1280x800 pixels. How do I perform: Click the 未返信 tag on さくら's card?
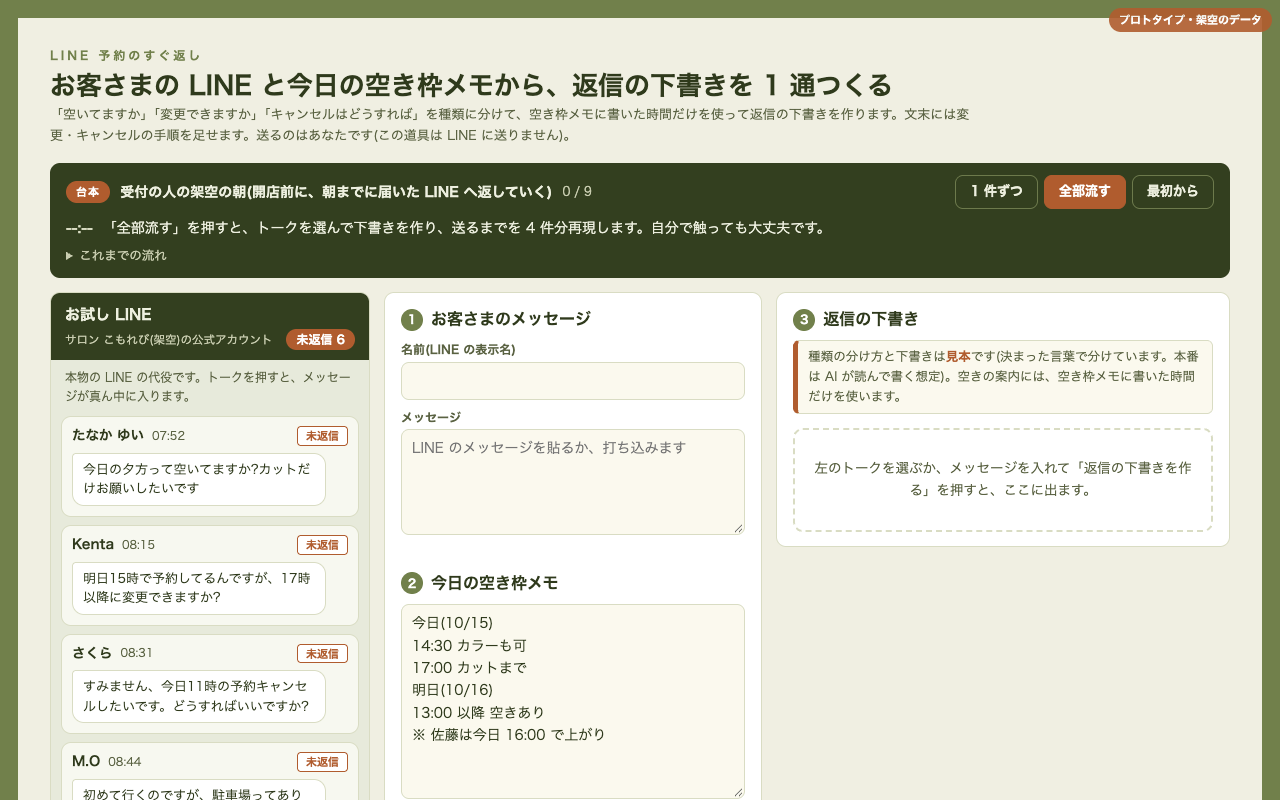(x=322, y=653)
